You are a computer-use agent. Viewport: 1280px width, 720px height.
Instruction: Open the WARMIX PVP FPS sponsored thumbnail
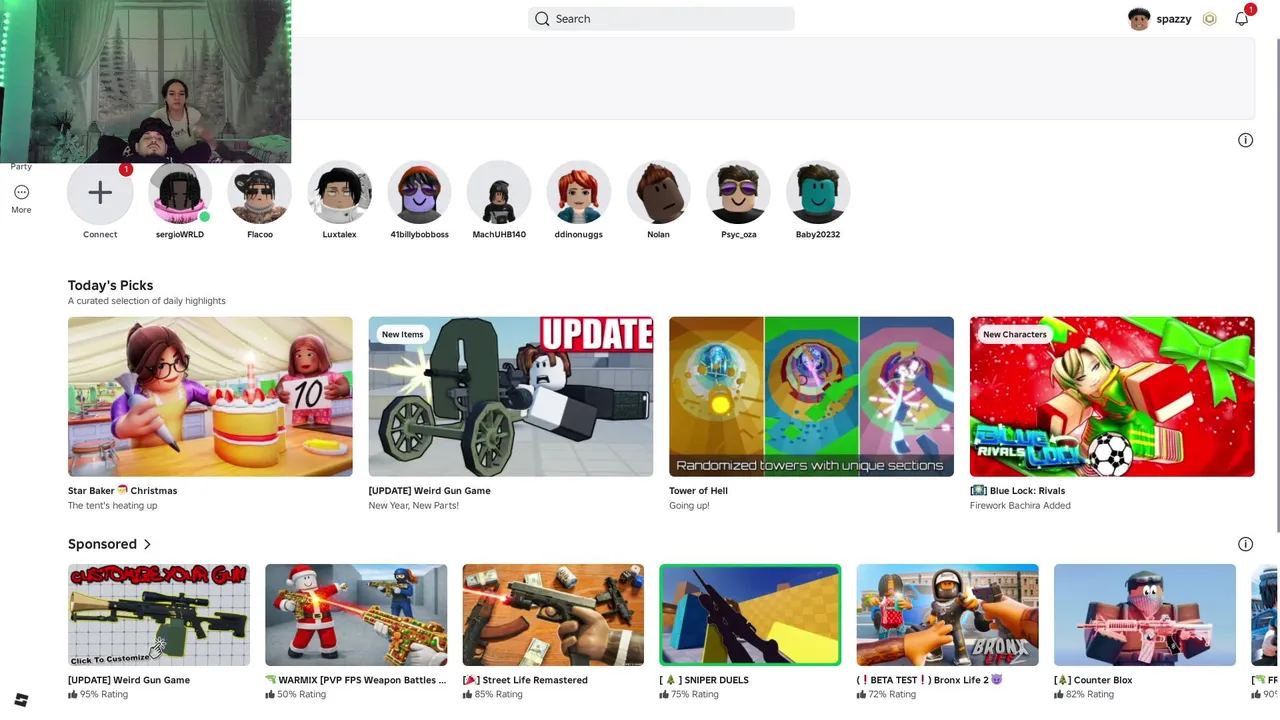[356, 615]
